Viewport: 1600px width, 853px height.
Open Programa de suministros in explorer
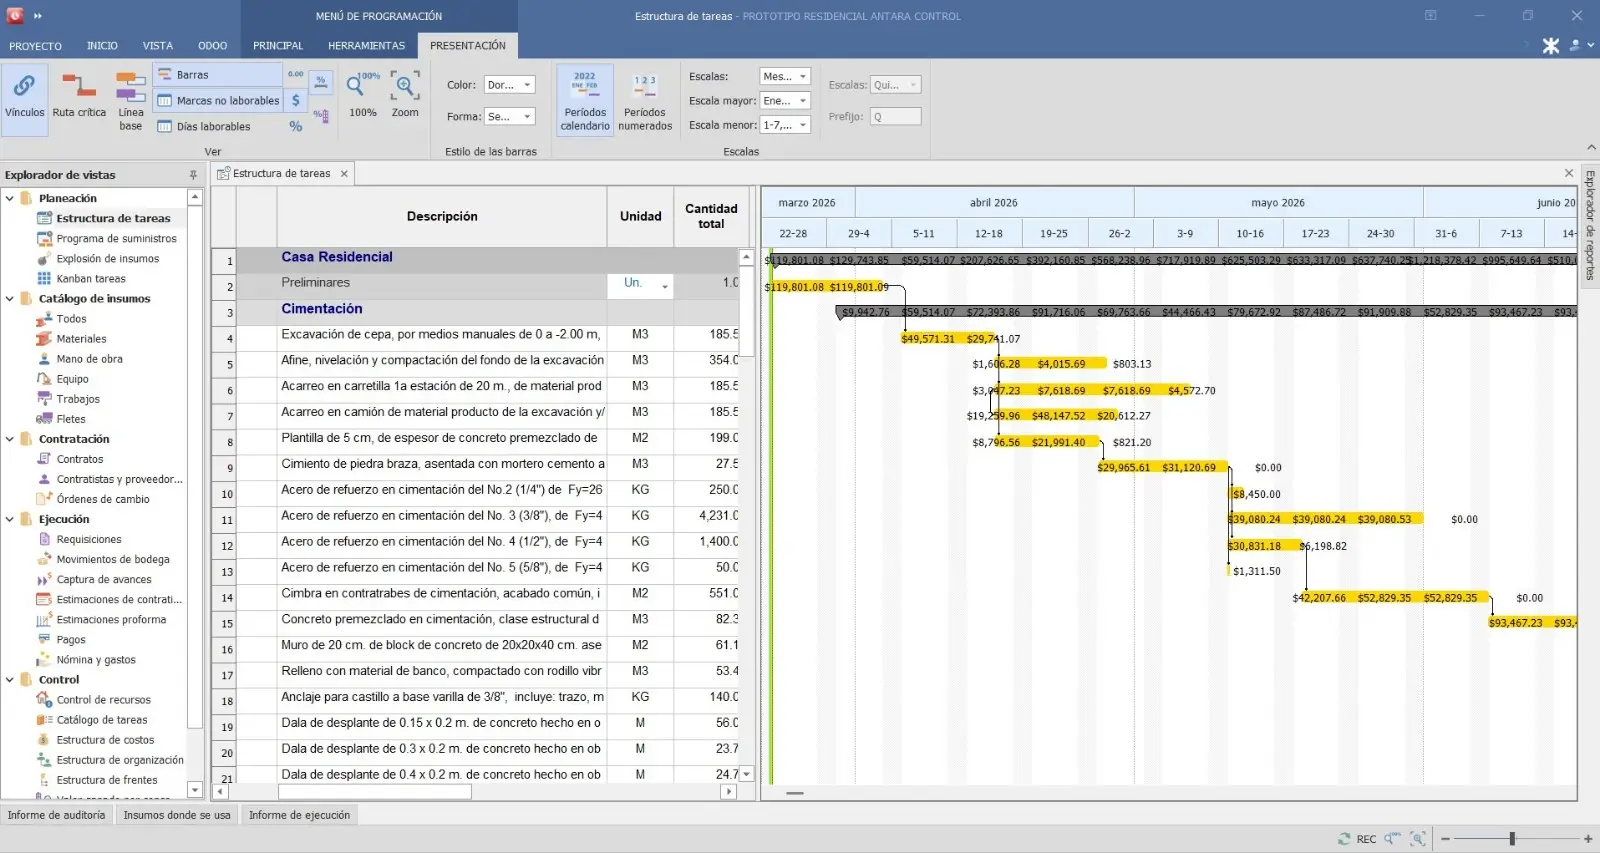tap(116, 239)
